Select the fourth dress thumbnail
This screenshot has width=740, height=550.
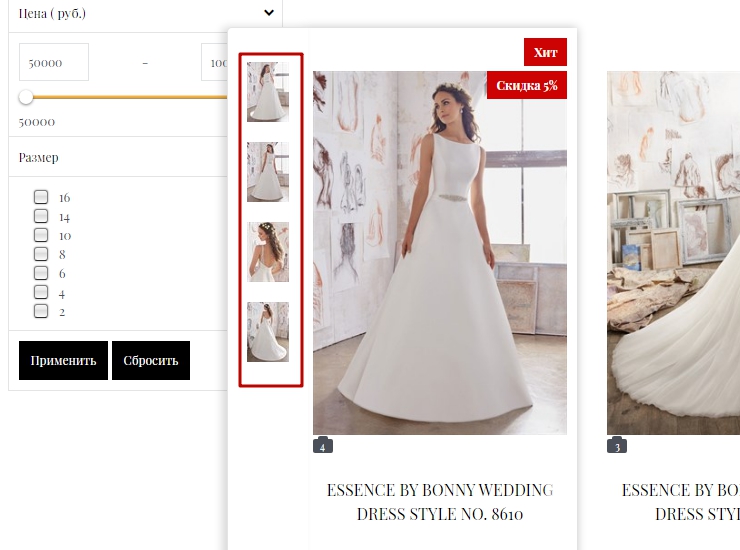tap(268, 332)
